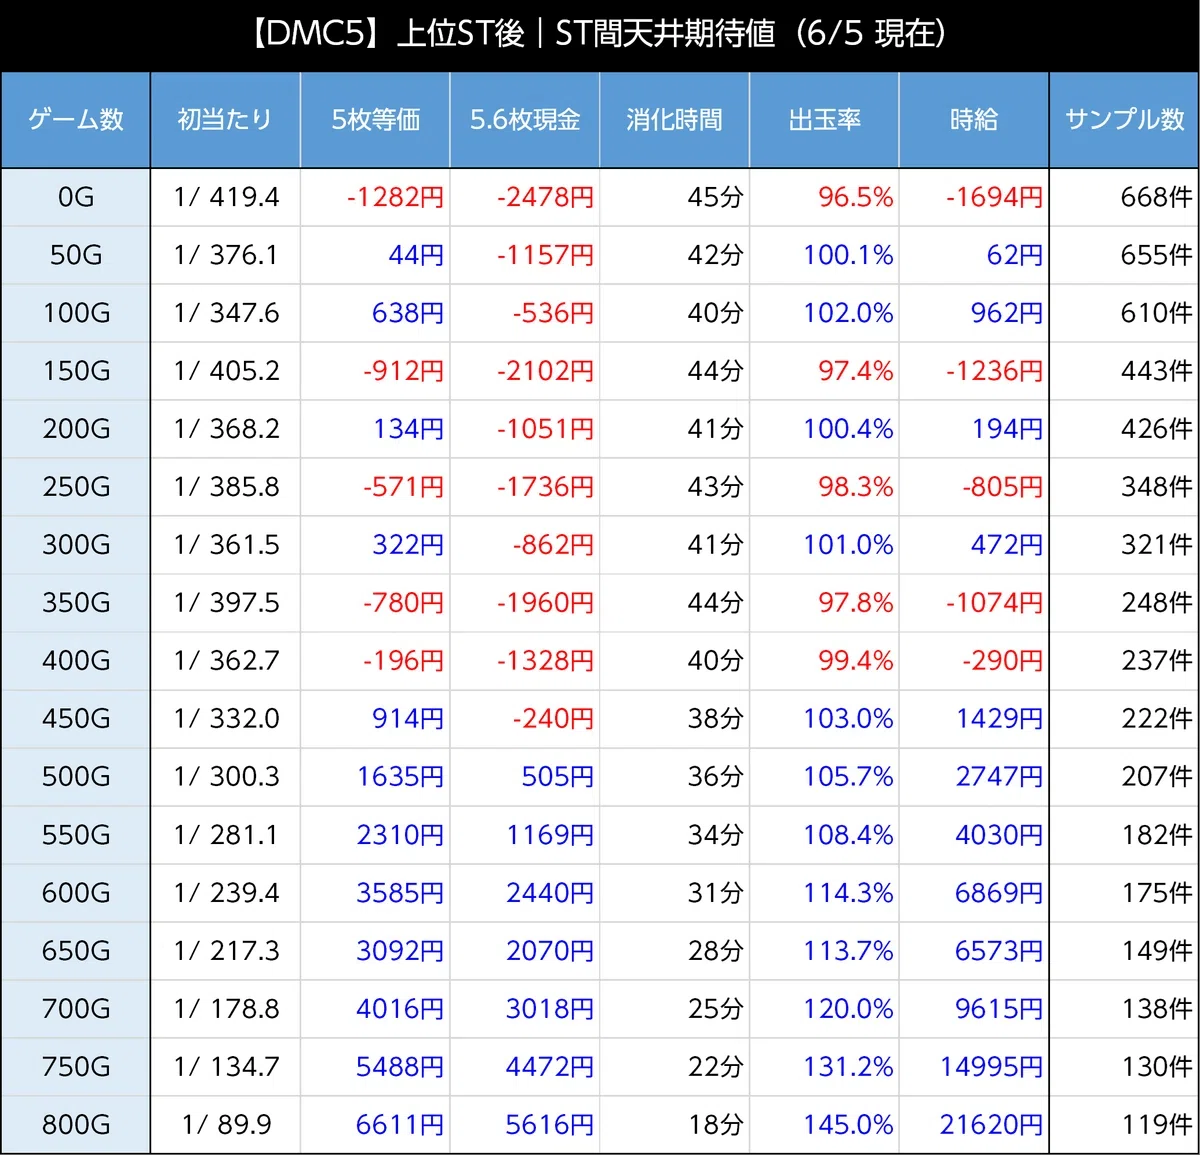Image resolution: width=1200 pixels, height=1155 pixels.
Task: Click the 655件 sample count cell
Action: 1125,255
